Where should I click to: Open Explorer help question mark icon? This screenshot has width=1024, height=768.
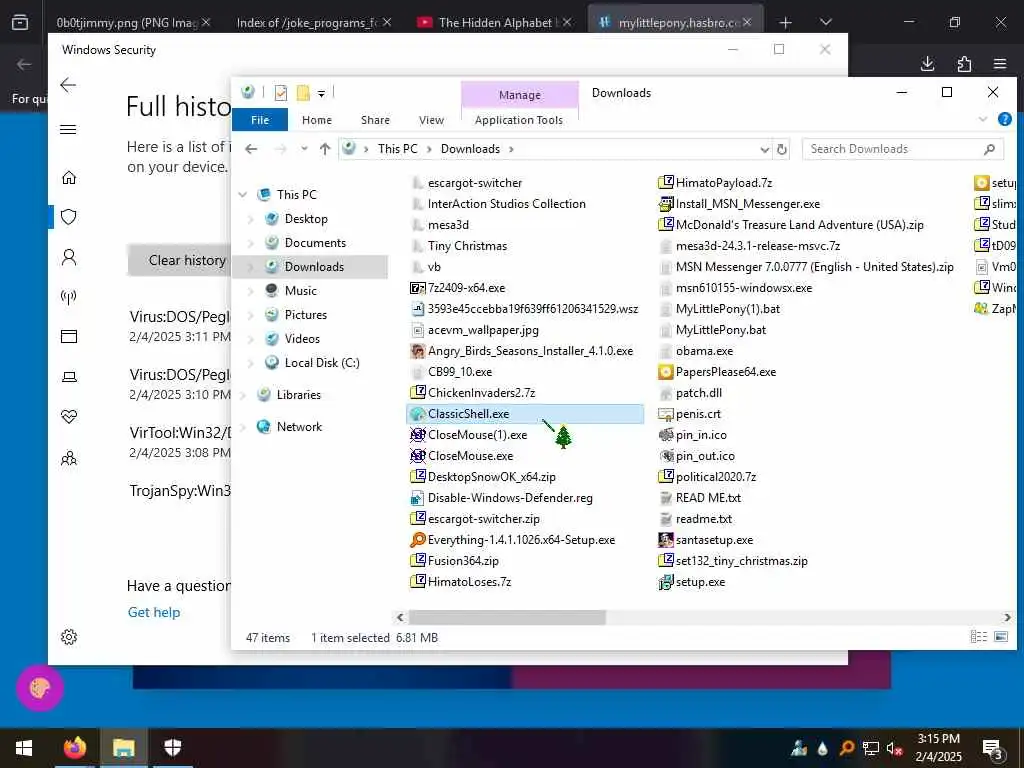pyautogui.click(x=1004, y=119)
